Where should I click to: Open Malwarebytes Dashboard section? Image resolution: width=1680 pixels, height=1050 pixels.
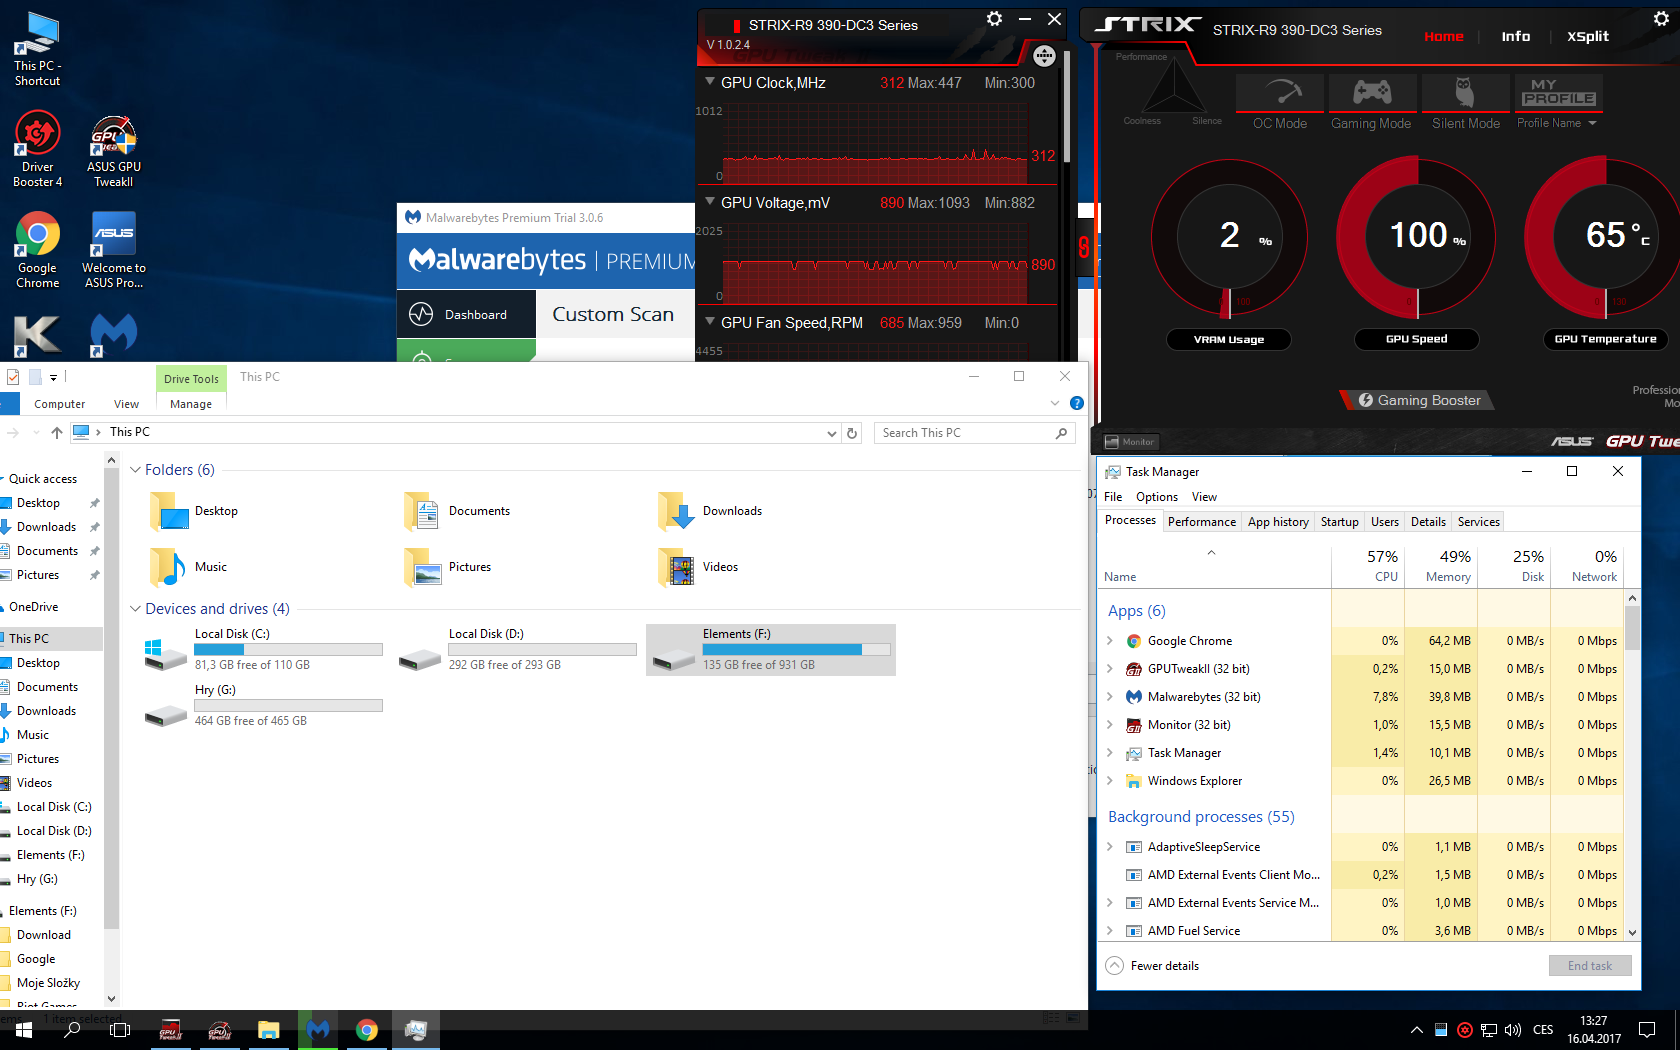(466, 314)
